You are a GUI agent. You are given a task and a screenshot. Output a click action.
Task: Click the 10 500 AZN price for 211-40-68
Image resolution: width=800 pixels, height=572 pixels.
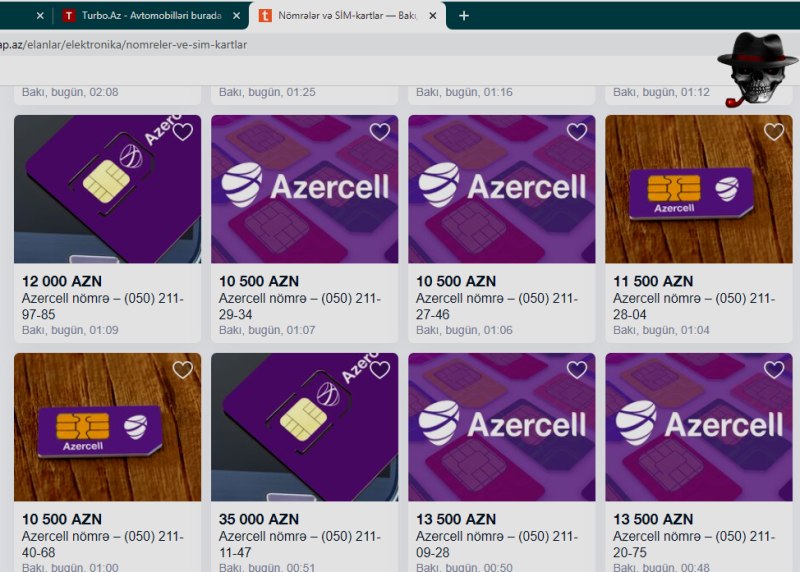click(62, 519)
